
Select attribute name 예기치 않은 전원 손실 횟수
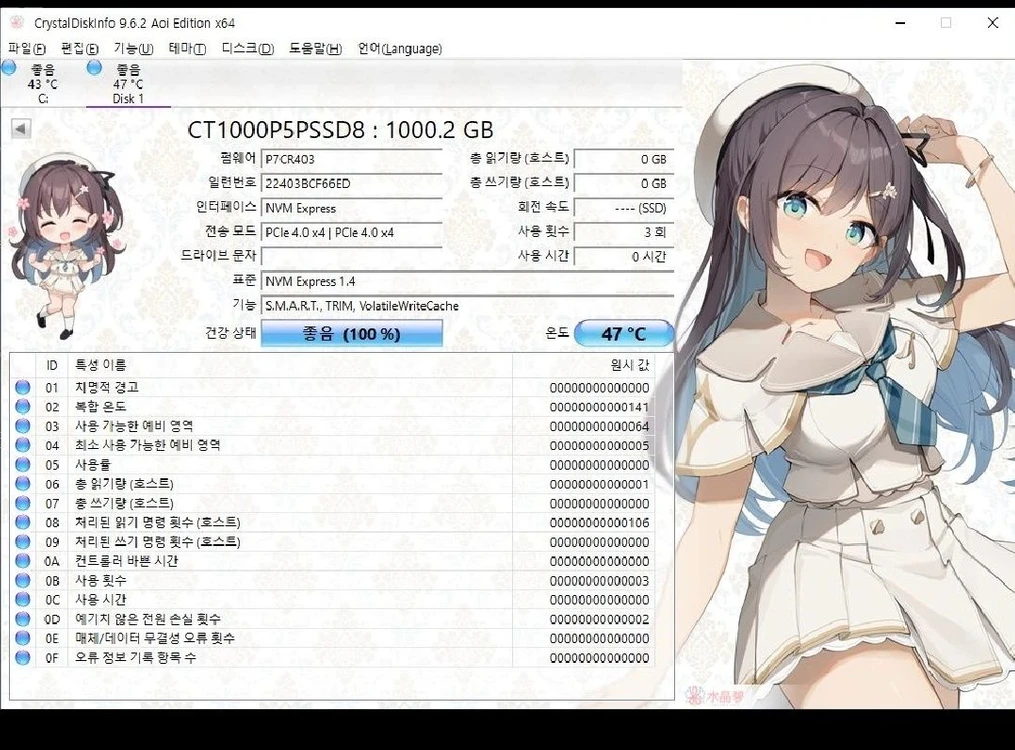[x=148, y=619]
